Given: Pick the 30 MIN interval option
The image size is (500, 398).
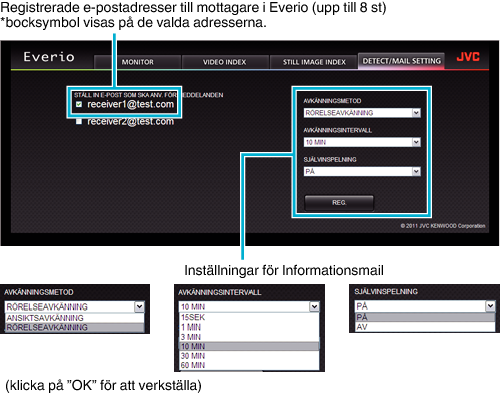Looking at the screenshot, I should (x=249, y=356).
